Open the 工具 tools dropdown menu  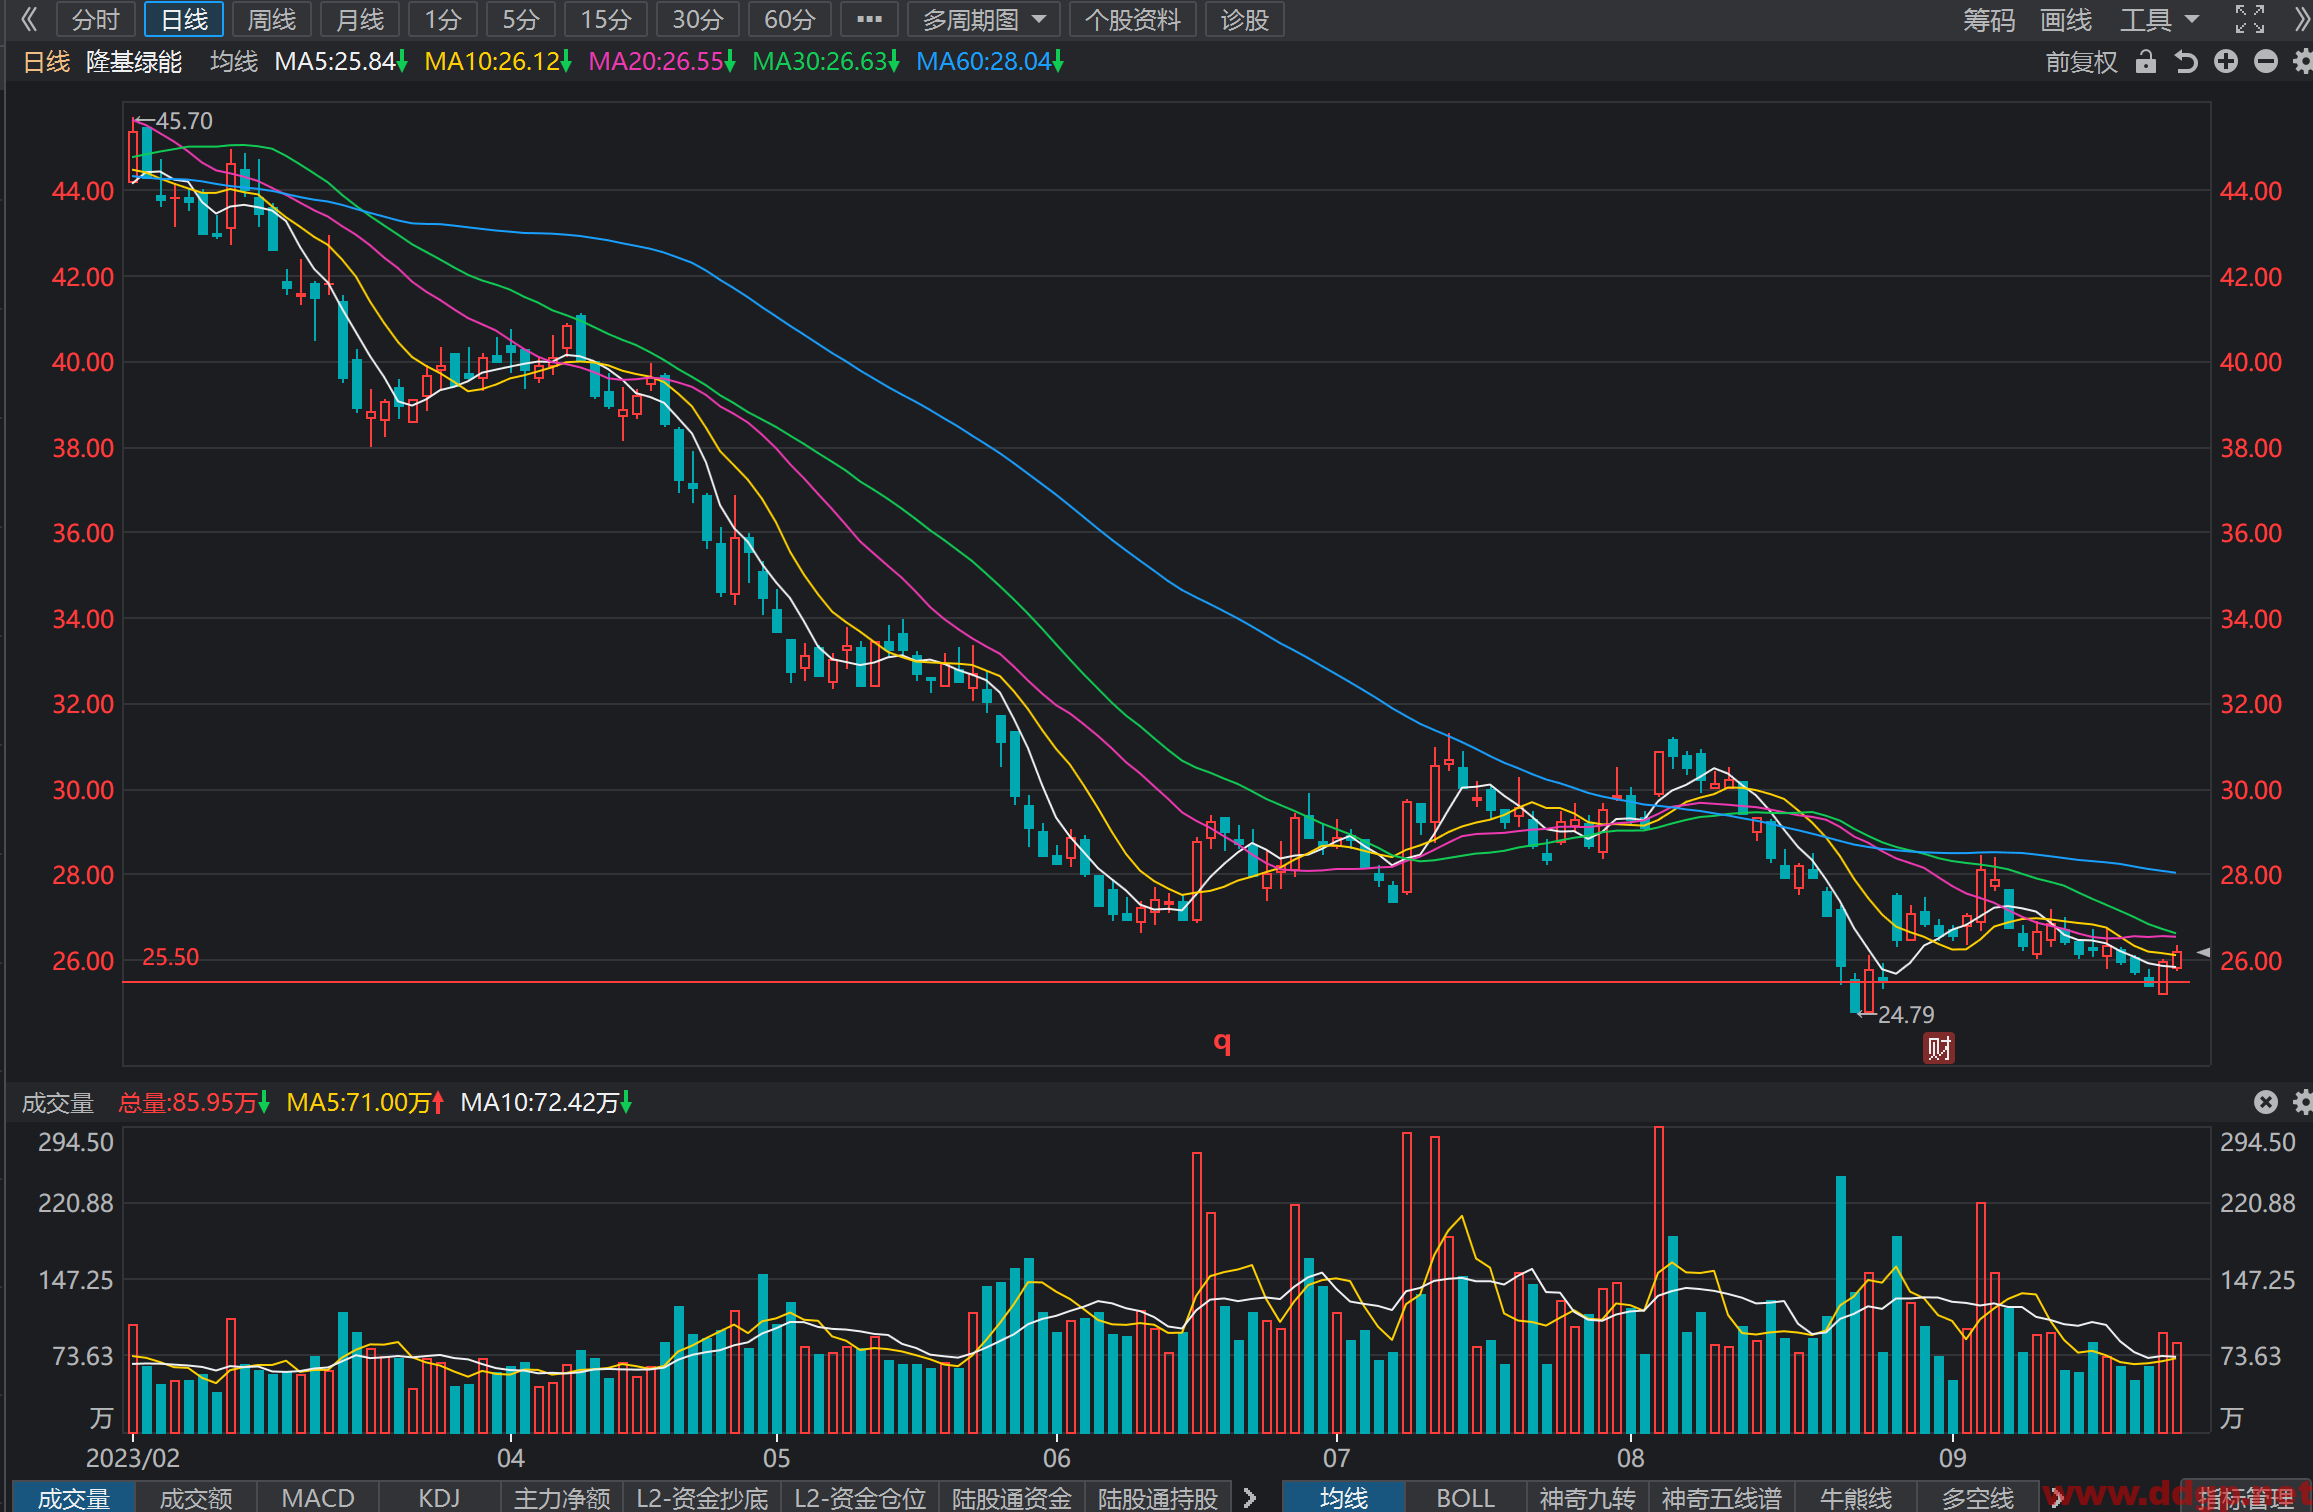pos(2159,20)
